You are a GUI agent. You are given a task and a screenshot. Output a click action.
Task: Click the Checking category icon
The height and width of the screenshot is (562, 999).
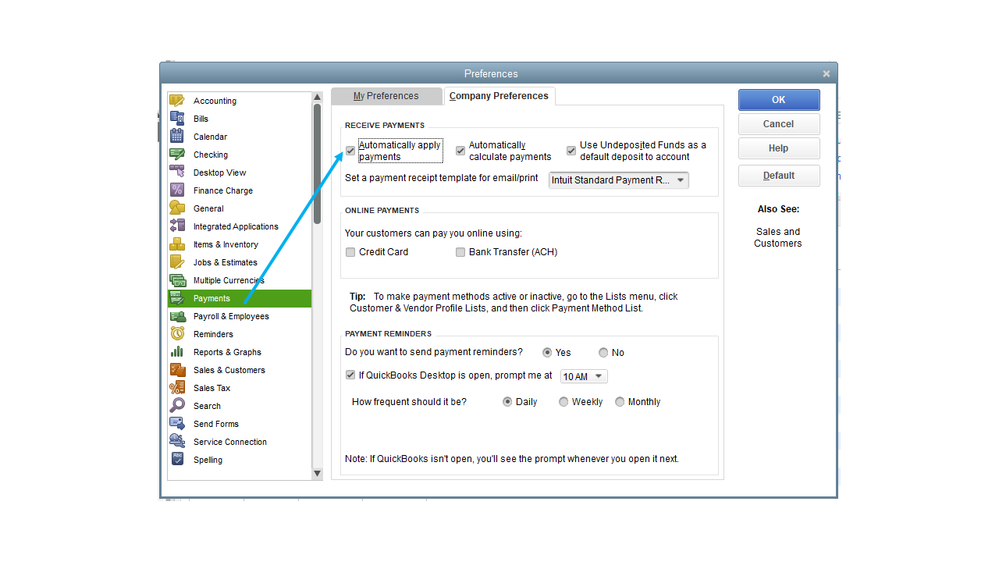coord(177,154)
